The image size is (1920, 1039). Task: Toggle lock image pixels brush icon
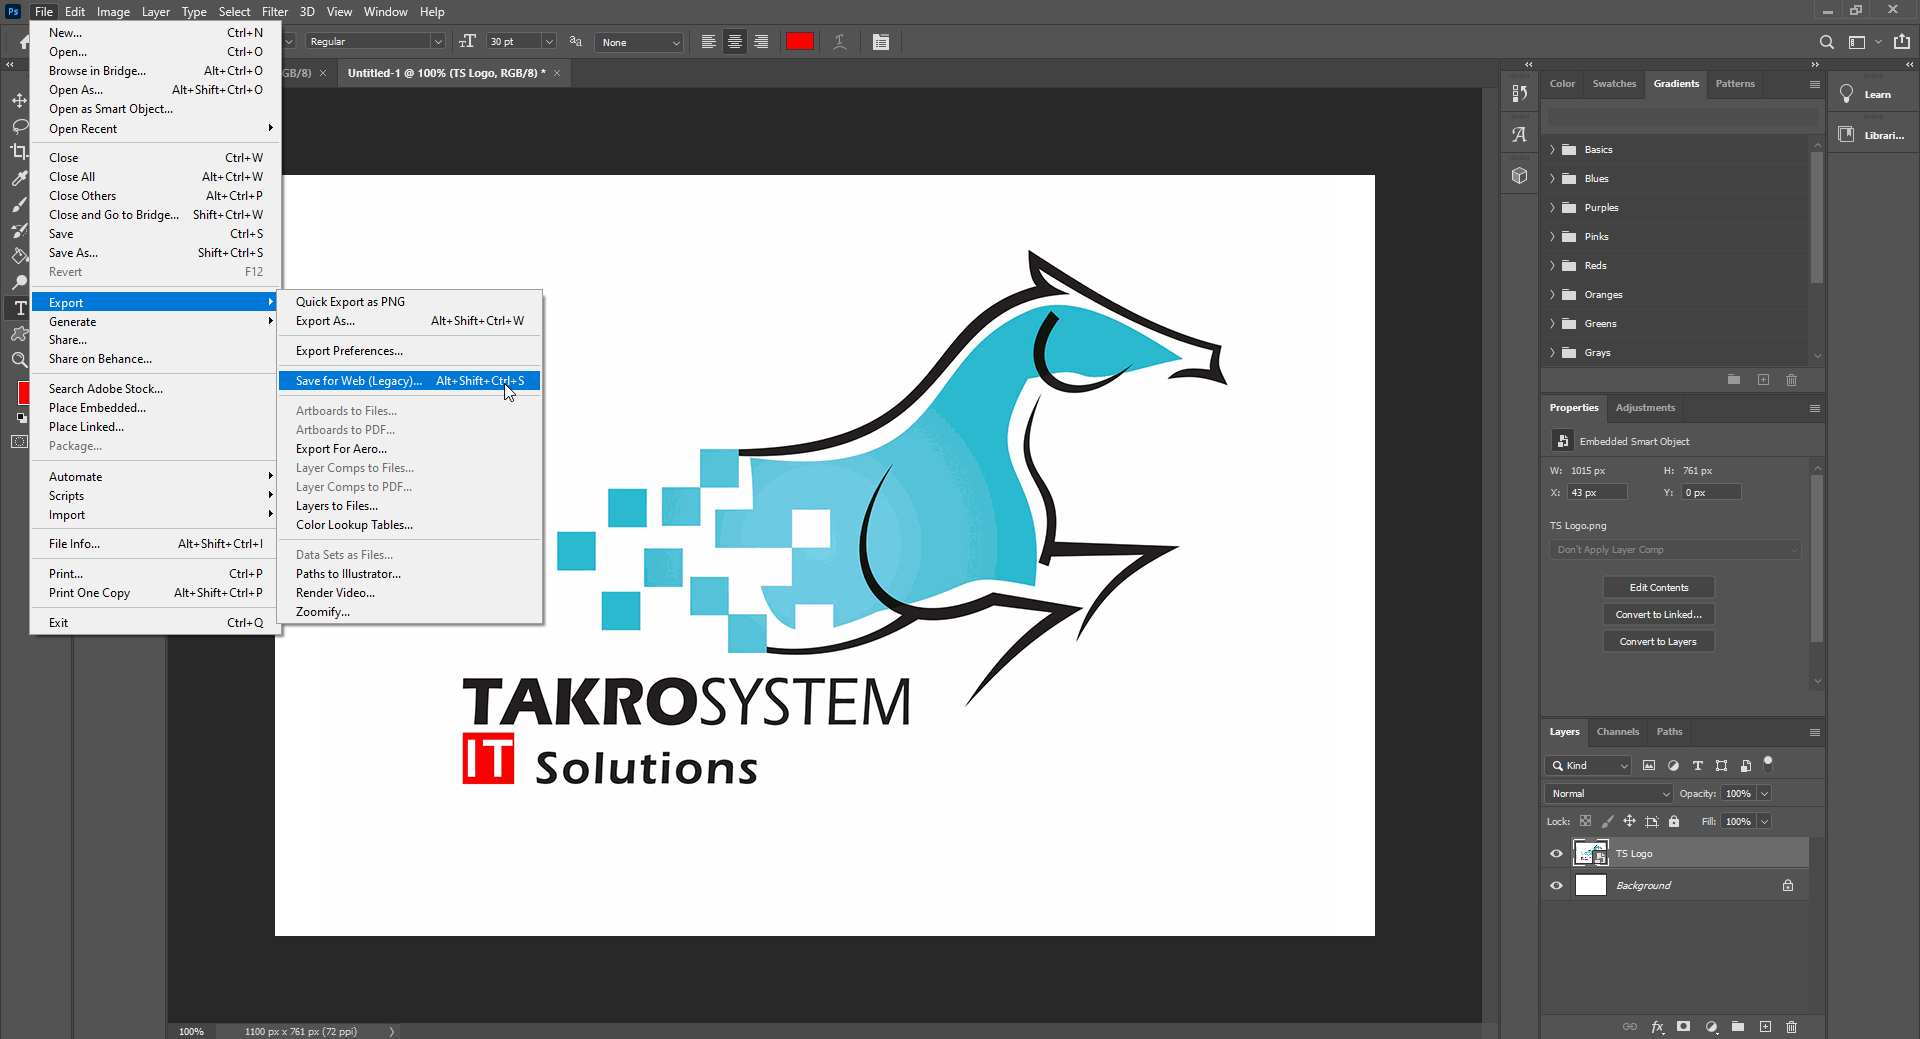(1607, 821)
